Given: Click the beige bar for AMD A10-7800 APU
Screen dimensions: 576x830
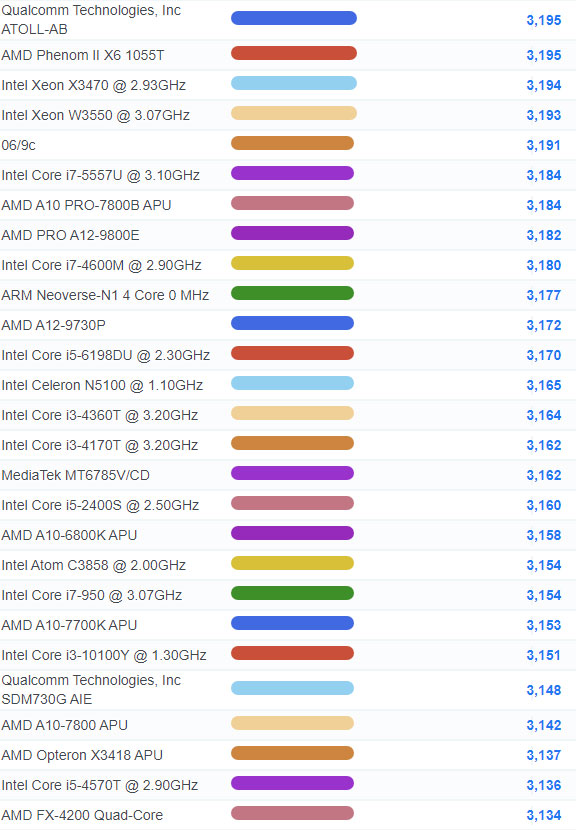Looking at the screenshot, I should pyautogui.click(x=292, y=723).
